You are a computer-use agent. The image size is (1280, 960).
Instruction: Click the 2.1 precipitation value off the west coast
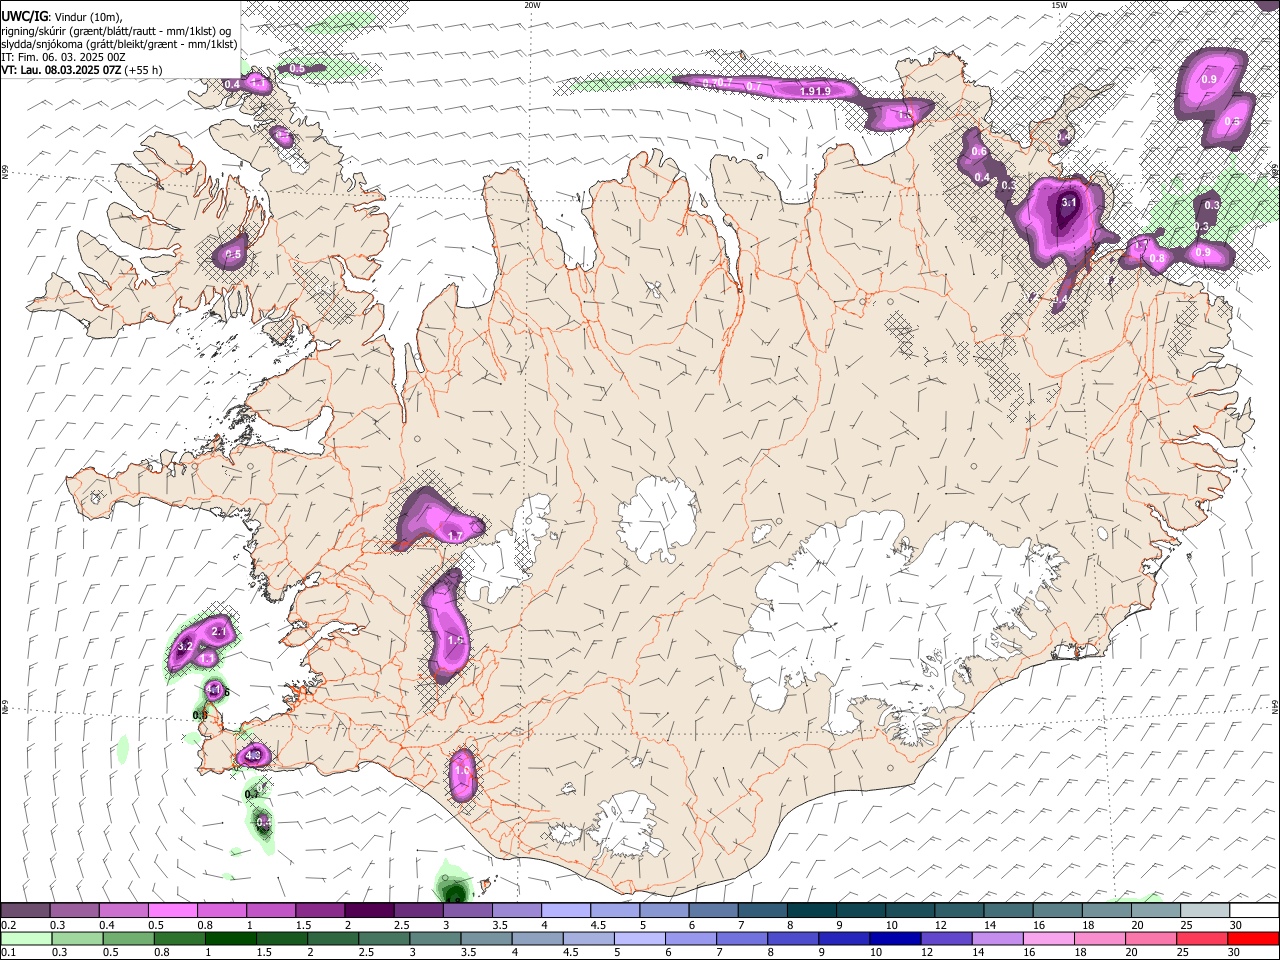pos(220,632)
